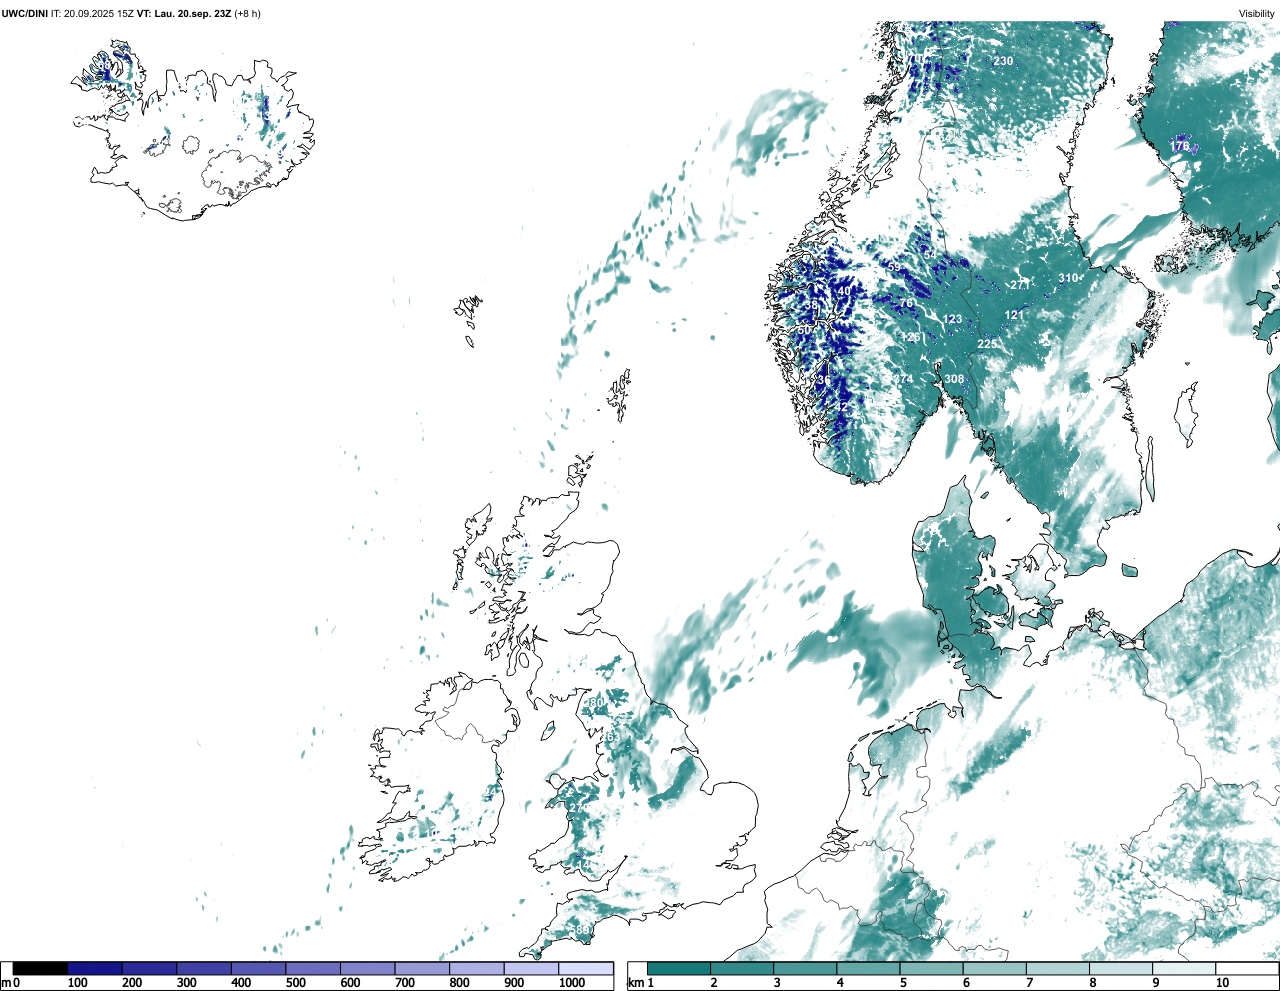Pick the 500–600 m legend color segment
The height and width of the screenshot is (991, 1280).
pyautogui.click(x=313, y=968)
